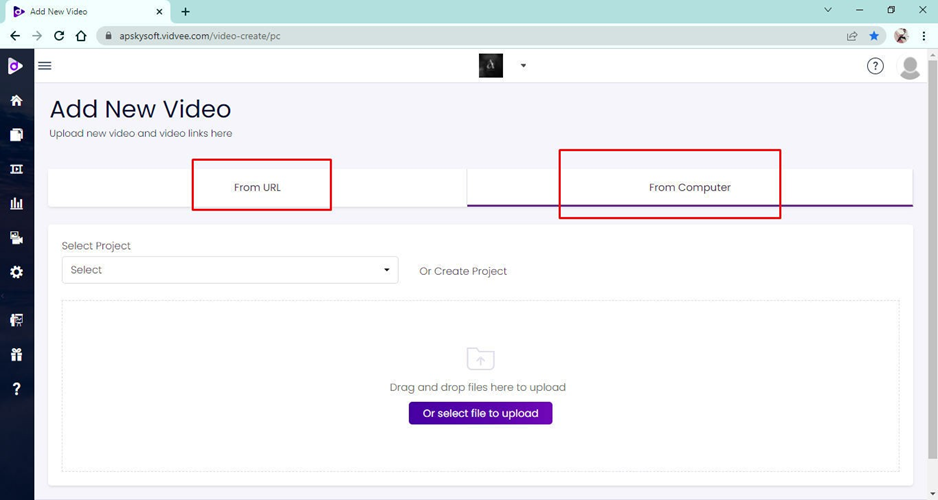Click the question mark icon in sidebar
Screen dimensions: 938x500
[16, 389]
